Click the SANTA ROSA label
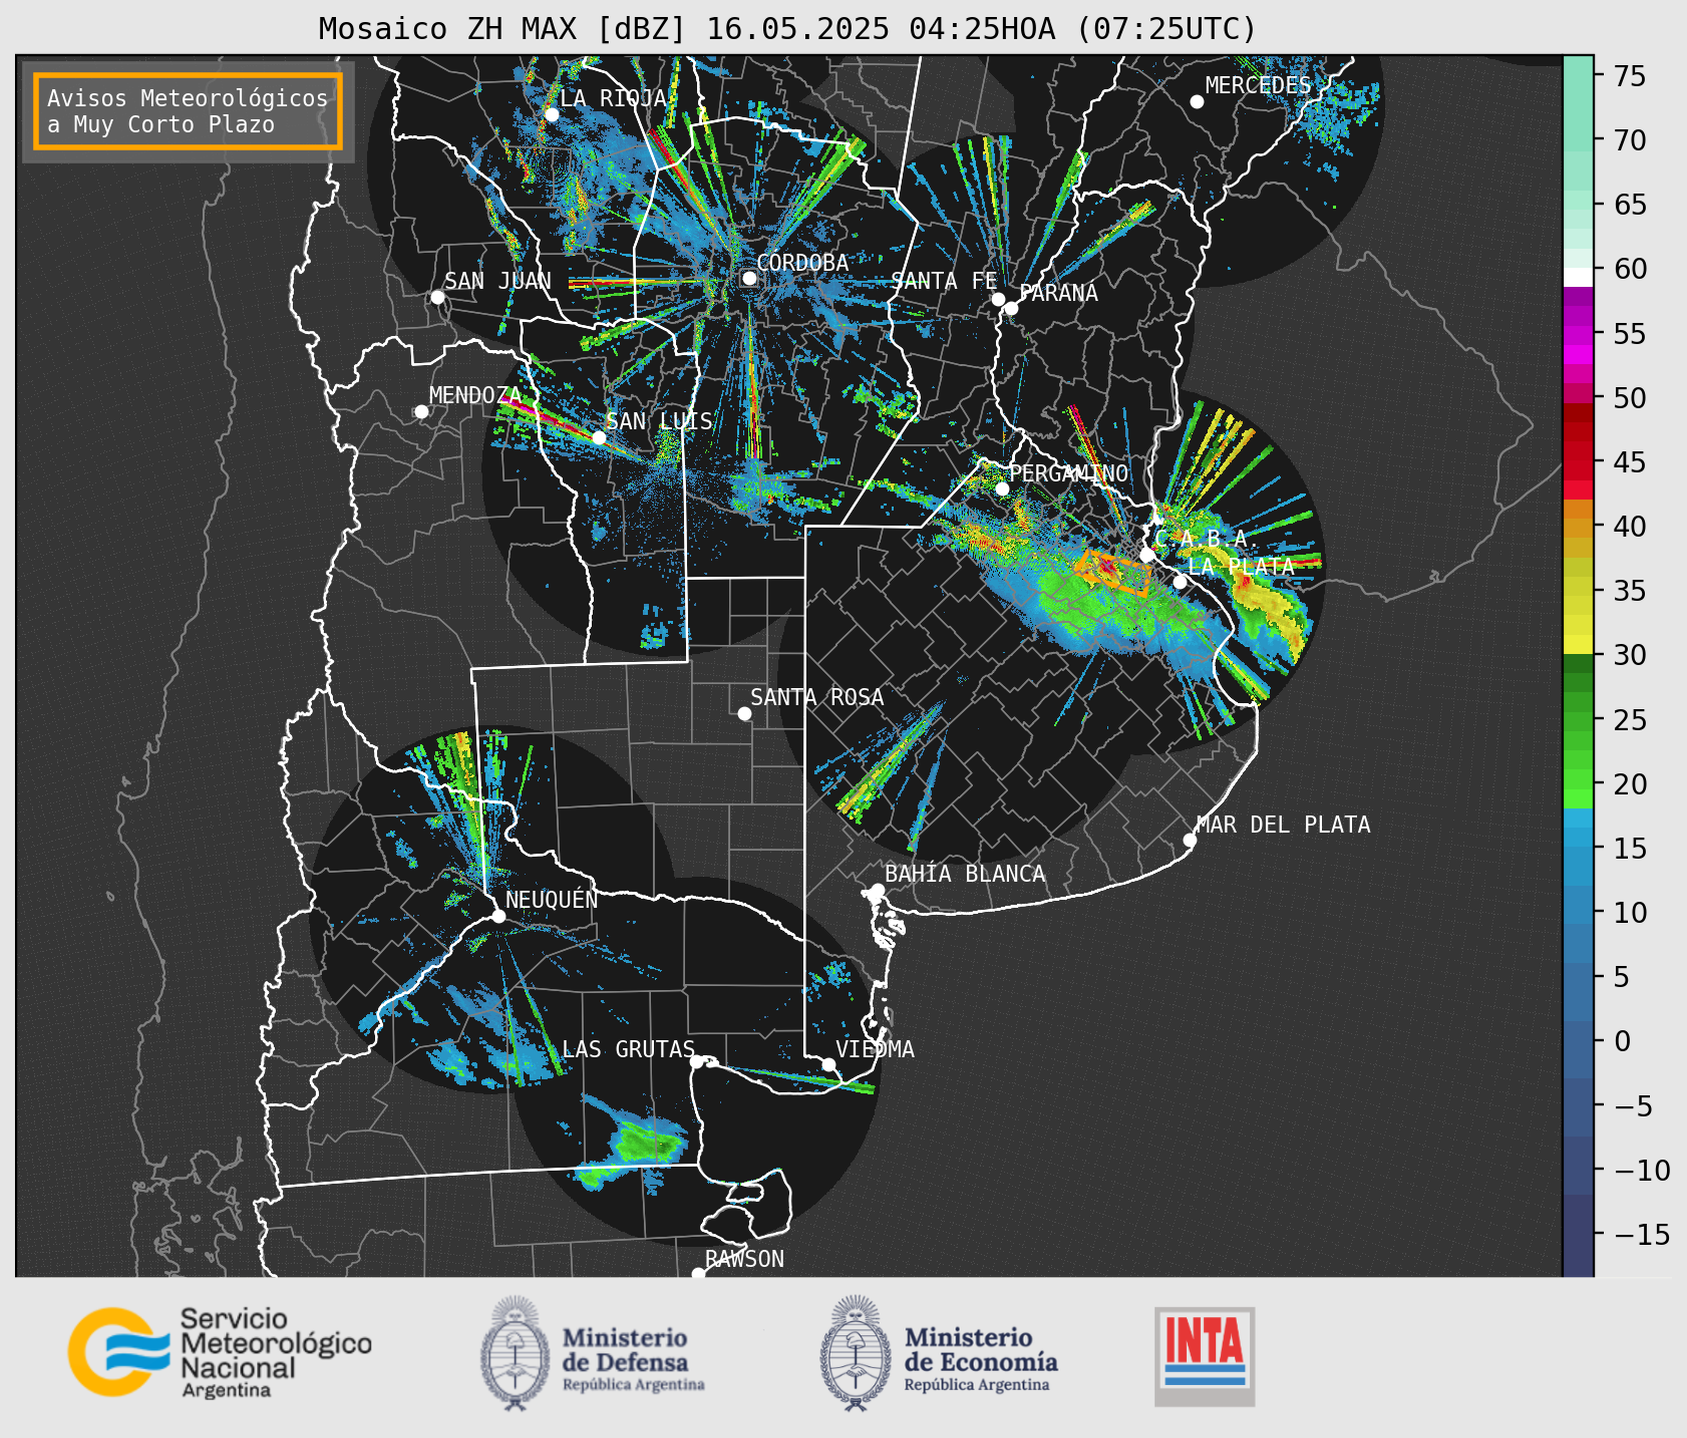Image resolution: width=1687 pixels, height=1438 pixels. [x=817, y=697]
